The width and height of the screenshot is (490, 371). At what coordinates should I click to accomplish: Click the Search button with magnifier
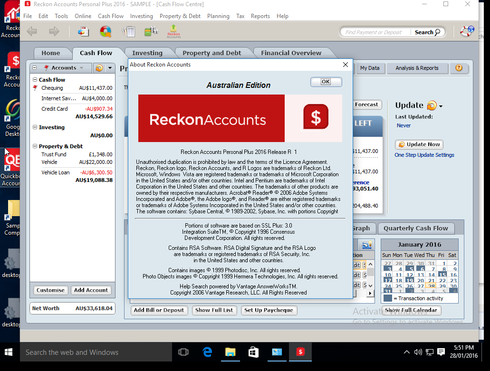click(x=427, y=32)
